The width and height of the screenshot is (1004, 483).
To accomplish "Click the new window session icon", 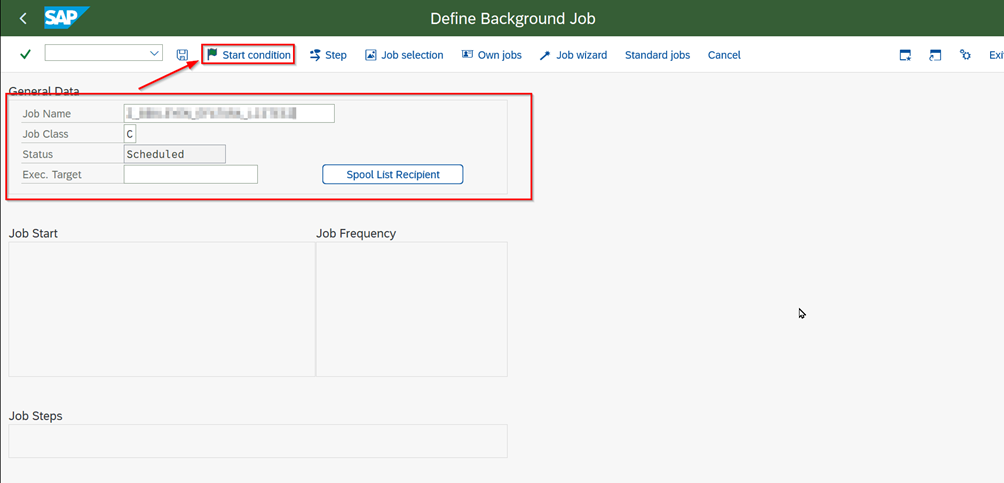I will pyautogui.click(x=905, y=55).
